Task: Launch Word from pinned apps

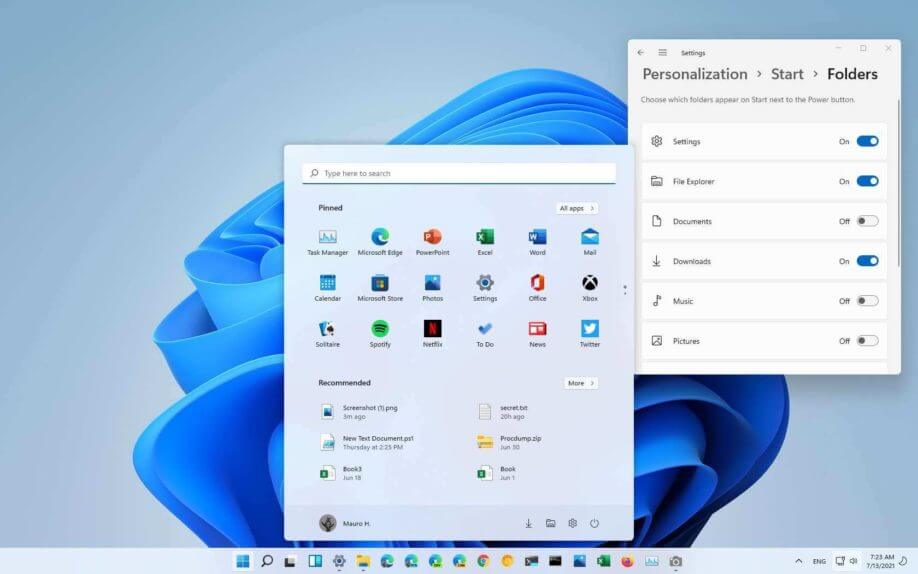Action: point(537,242)
